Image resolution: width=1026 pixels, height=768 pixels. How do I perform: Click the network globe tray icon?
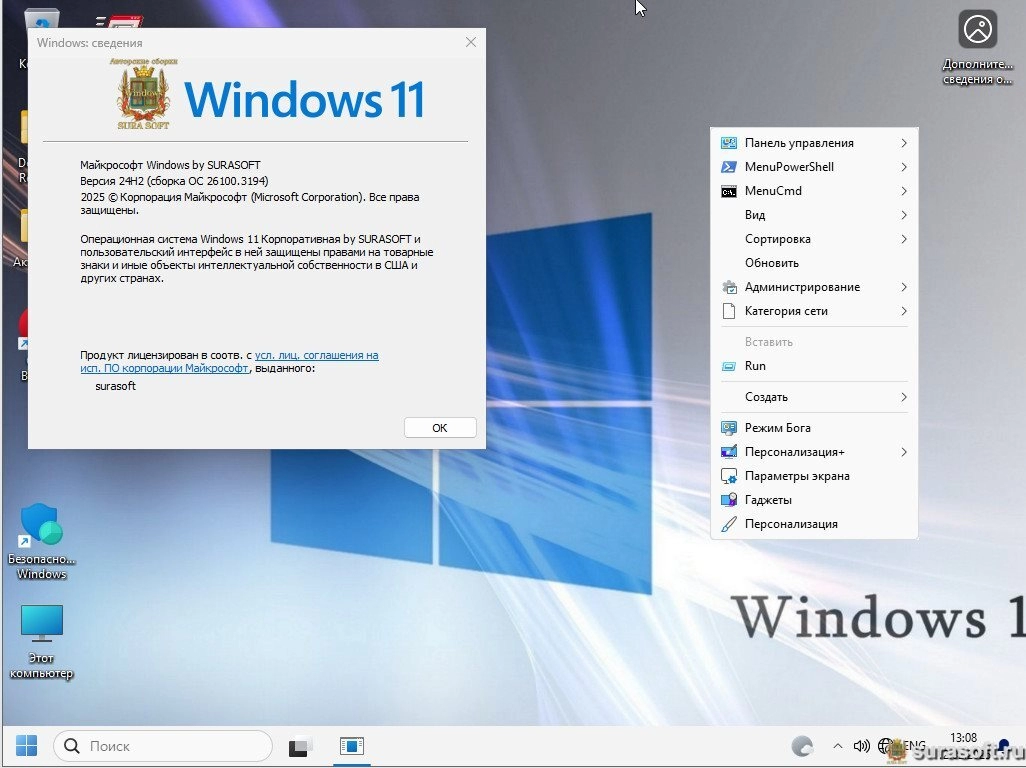coord(886,746)
